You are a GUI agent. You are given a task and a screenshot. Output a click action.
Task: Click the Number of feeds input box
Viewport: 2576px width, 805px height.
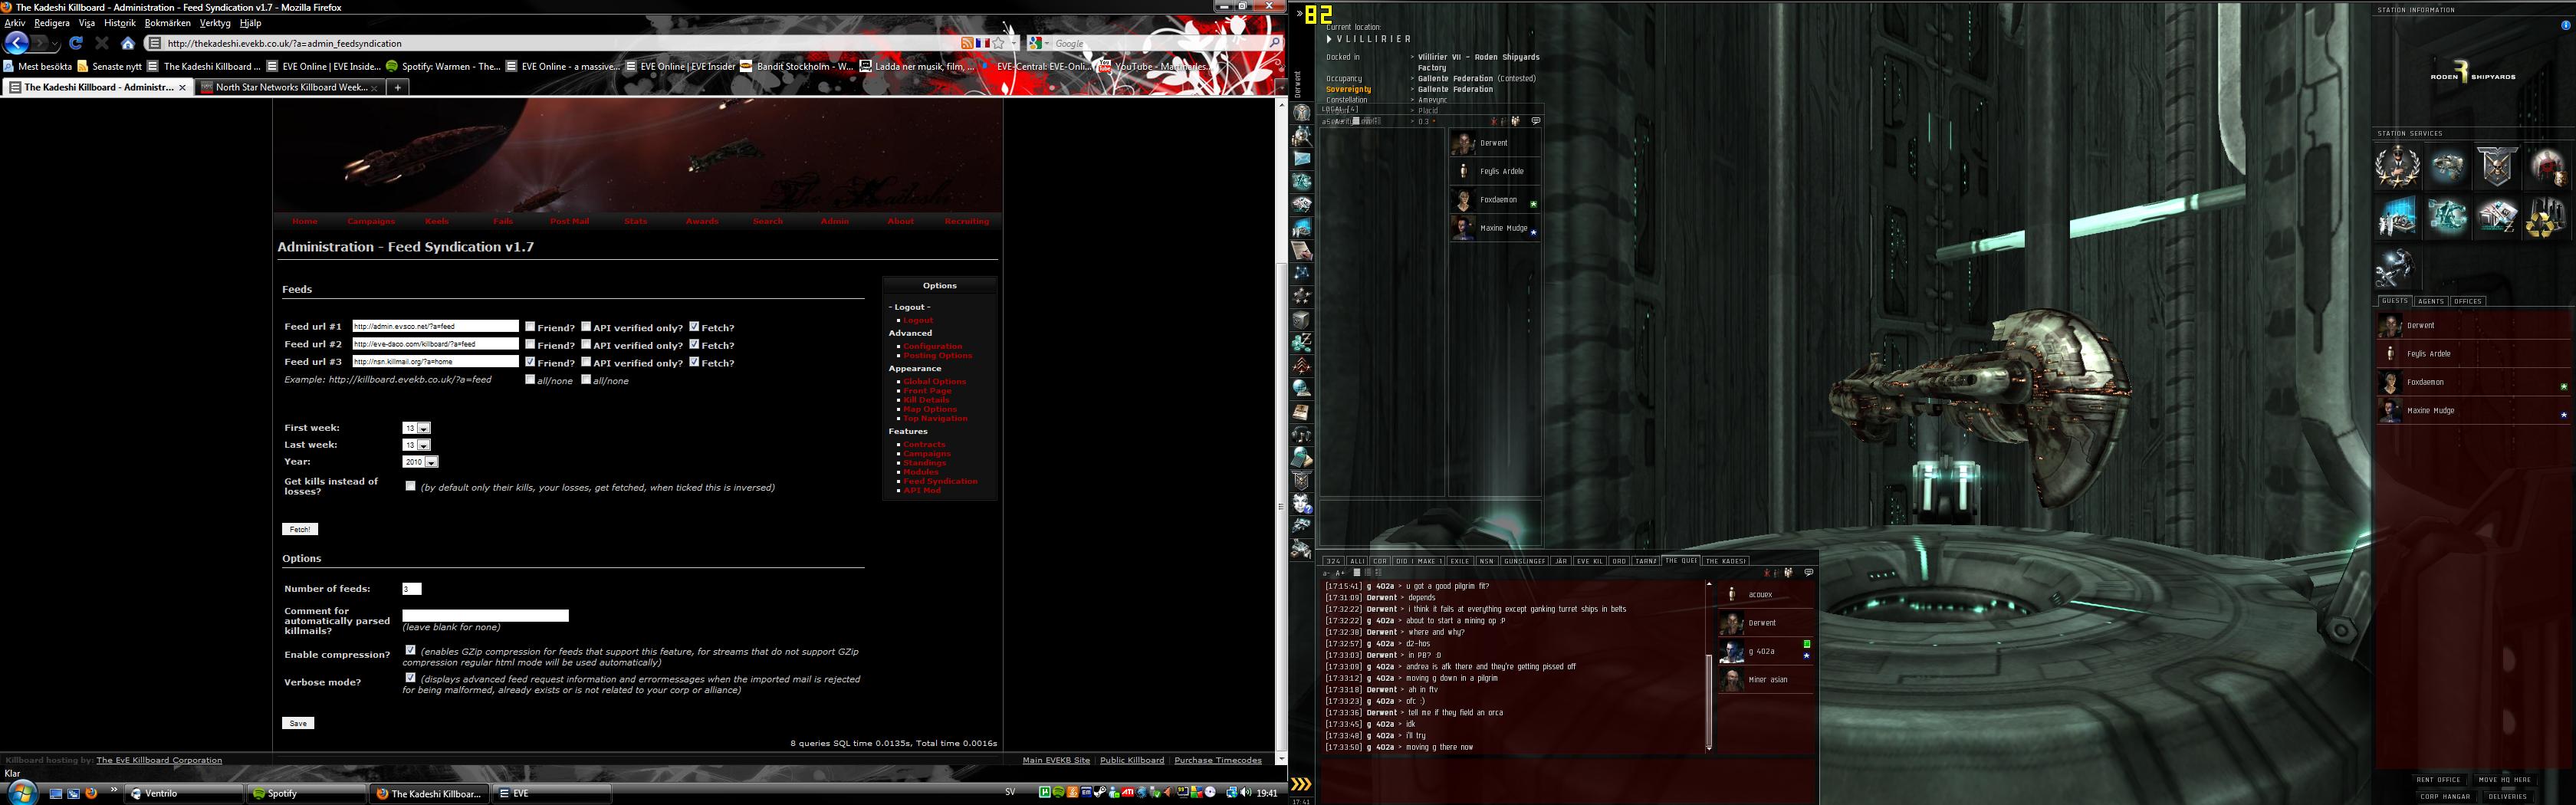coord(412,589)
